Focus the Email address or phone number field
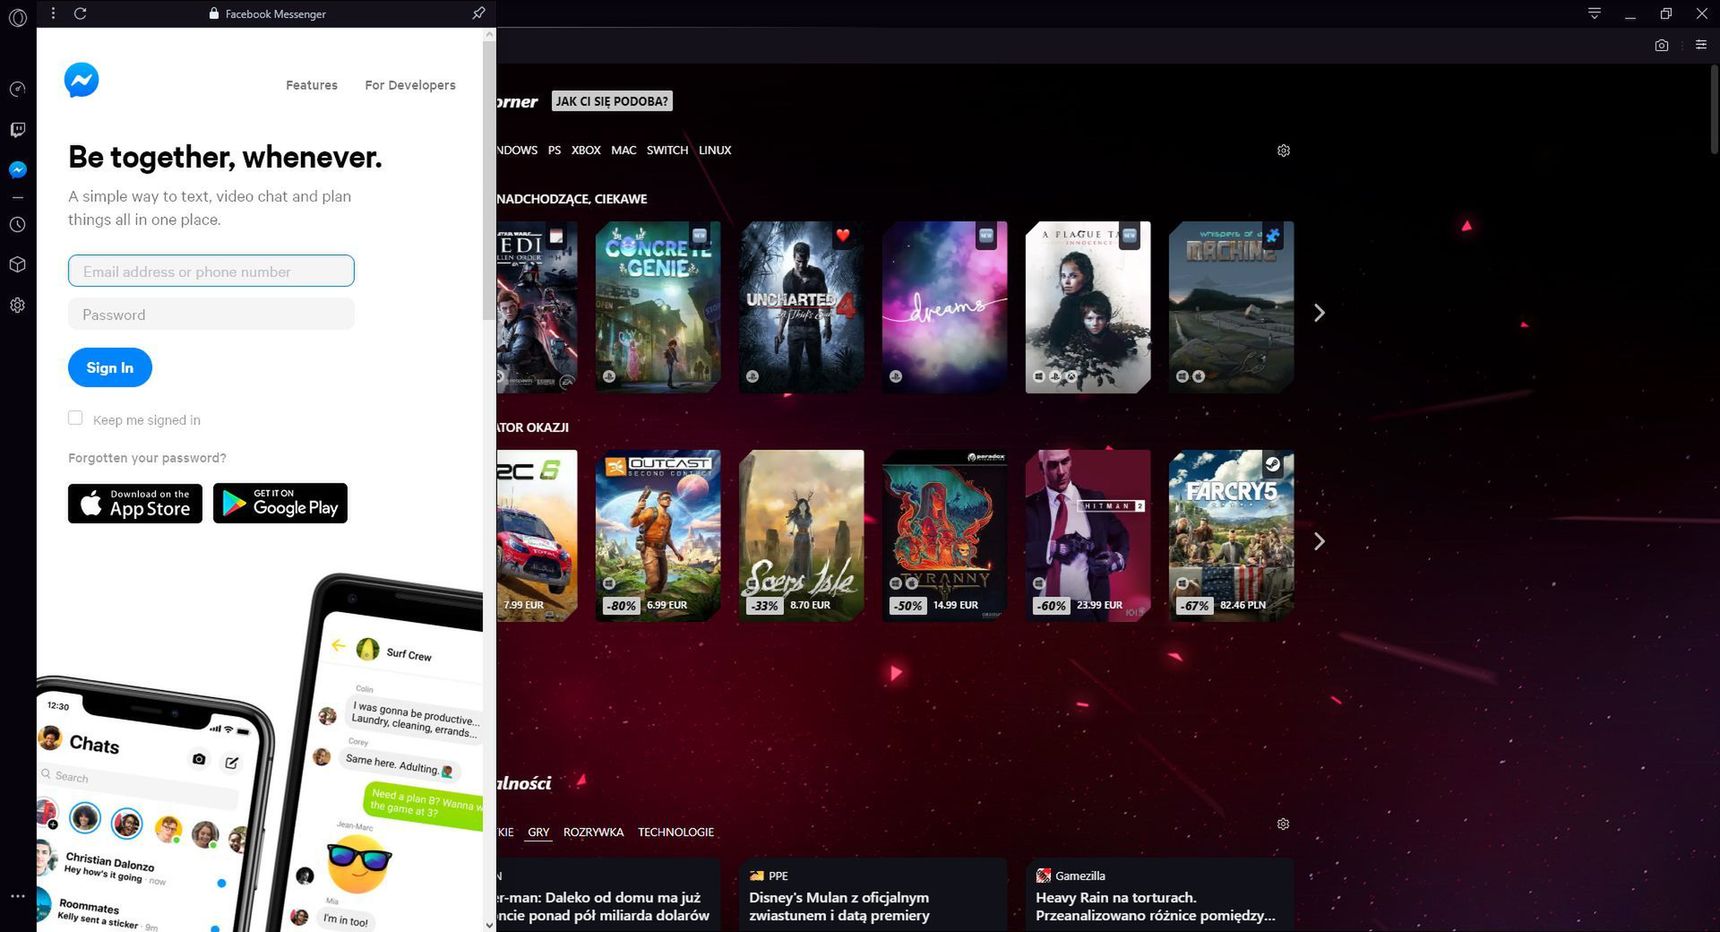1720x932 pixels. click(x=211, y=271)
